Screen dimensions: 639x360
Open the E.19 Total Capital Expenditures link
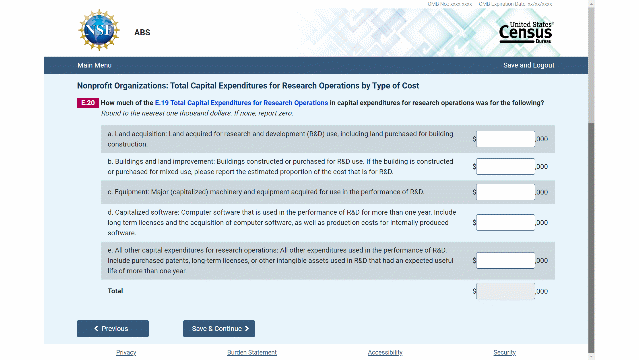241,103
